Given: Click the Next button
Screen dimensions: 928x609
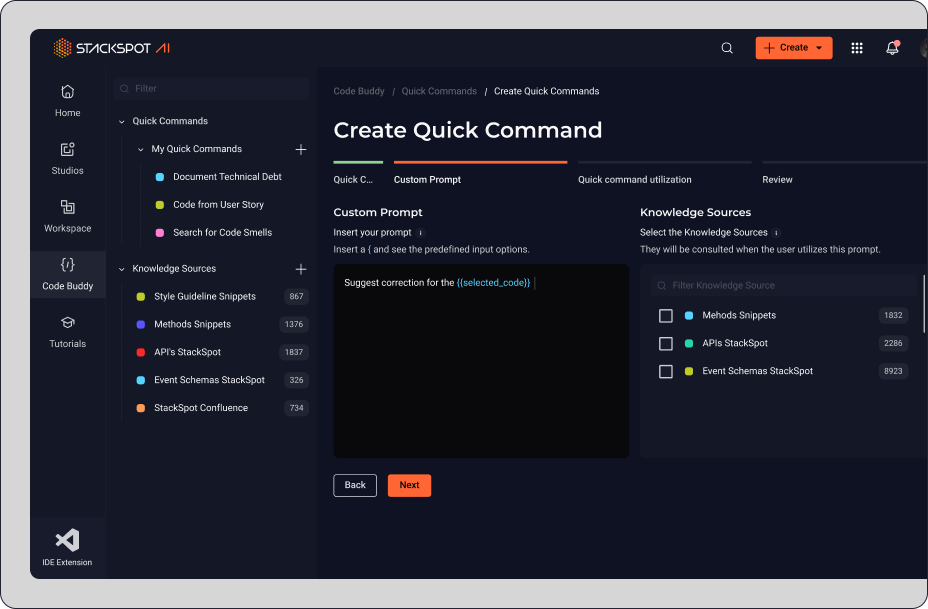Looking at the screenshot, I should click(x=409, y=485).
